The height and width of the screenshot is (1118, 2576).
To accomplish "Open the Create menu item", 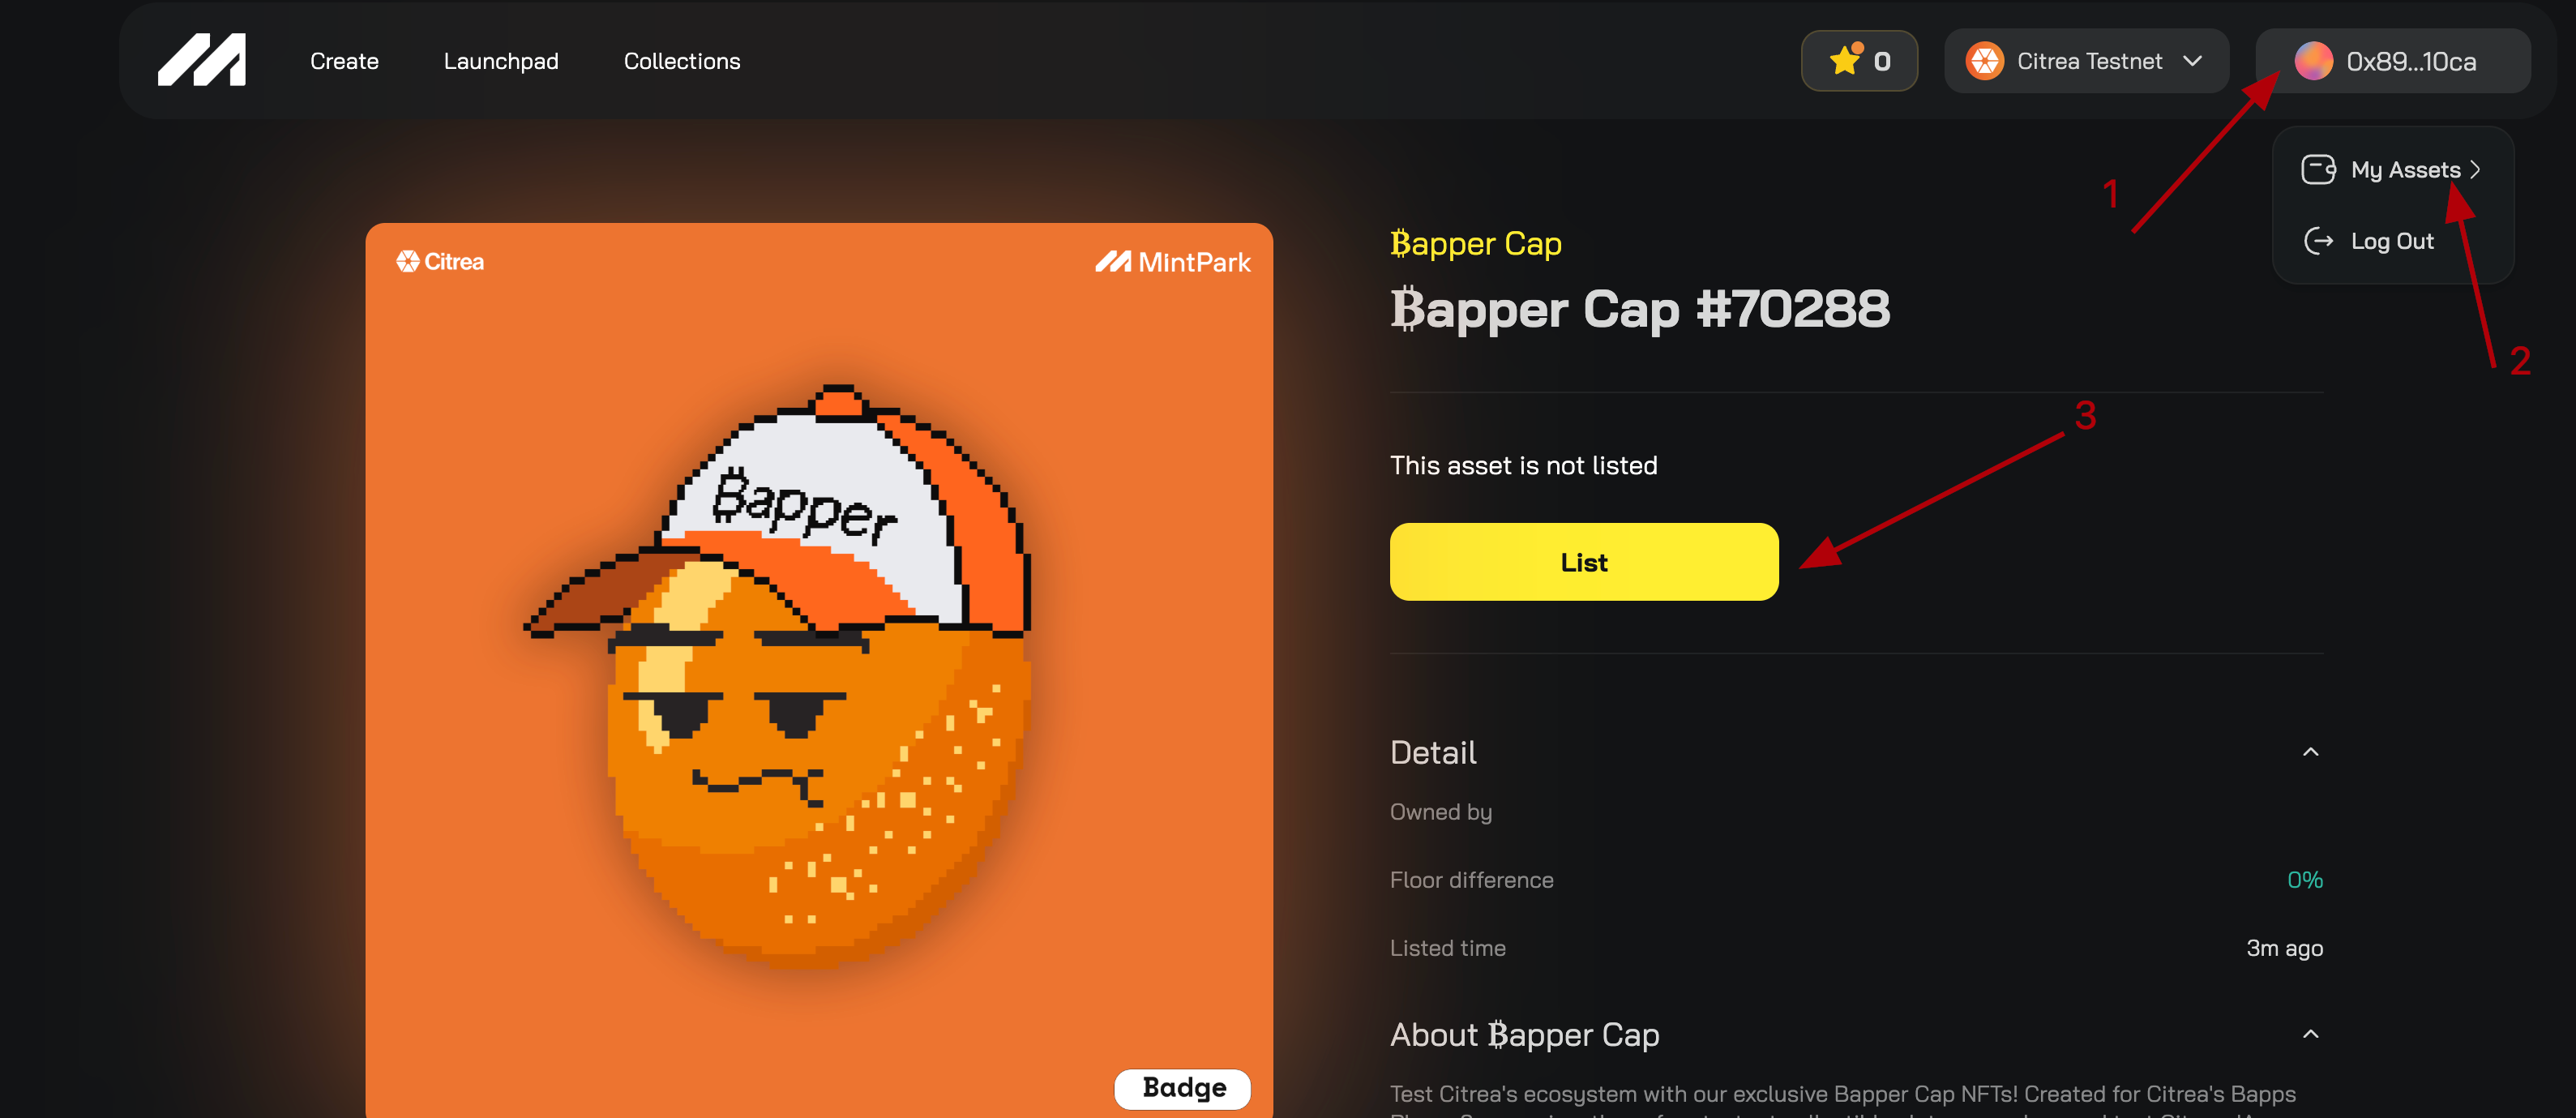I will (x=344, y=61).
